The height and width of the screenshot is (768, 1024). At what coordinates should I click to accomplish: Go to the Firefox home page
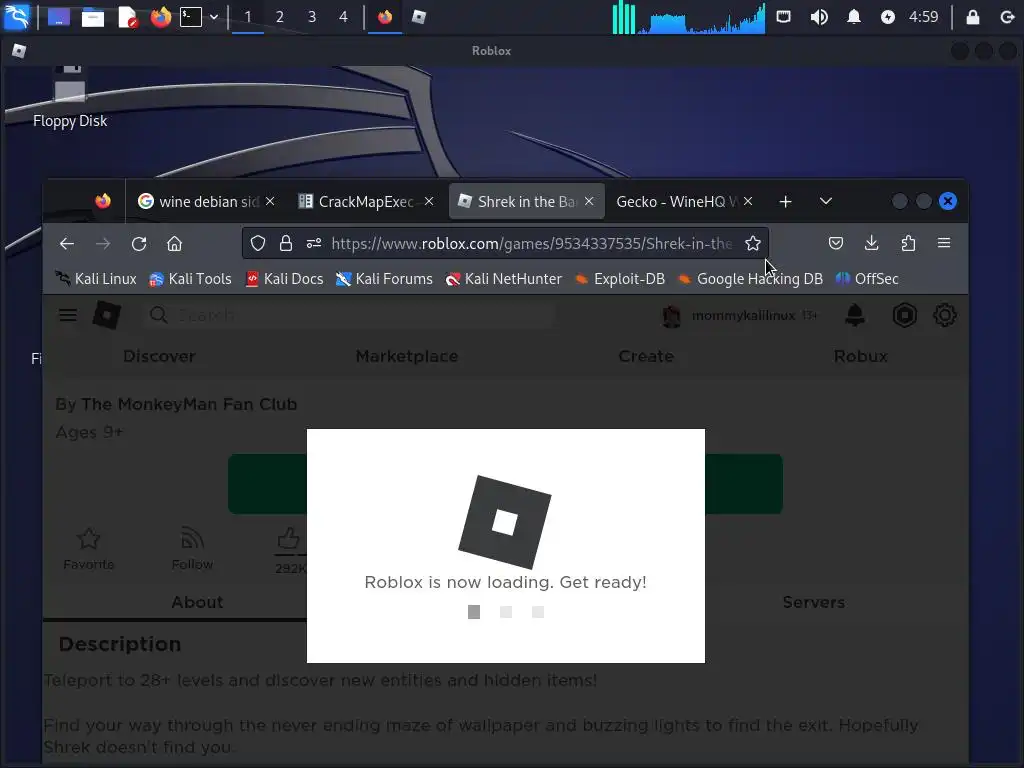coord(174,244)
